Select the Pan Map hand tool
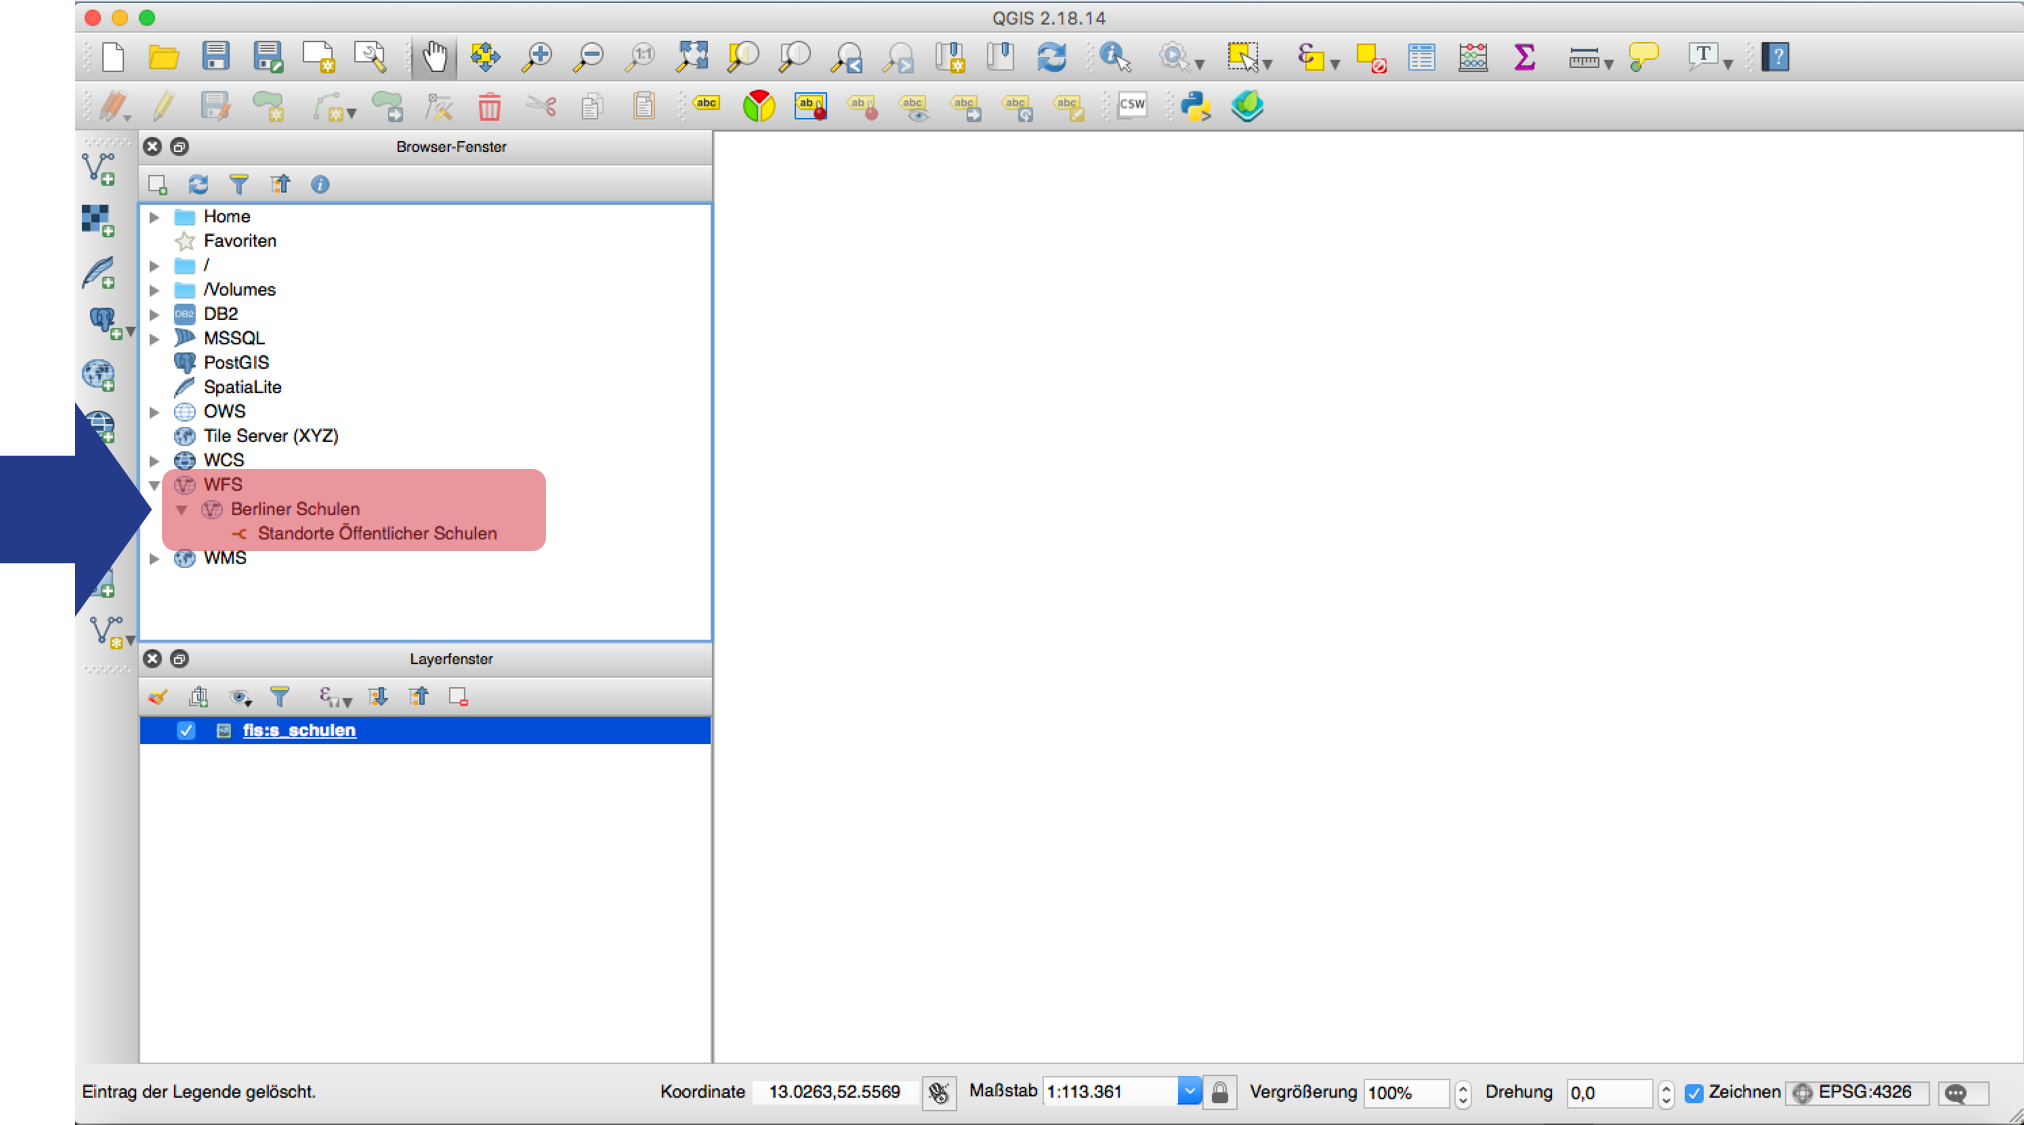 coord(434,57)
